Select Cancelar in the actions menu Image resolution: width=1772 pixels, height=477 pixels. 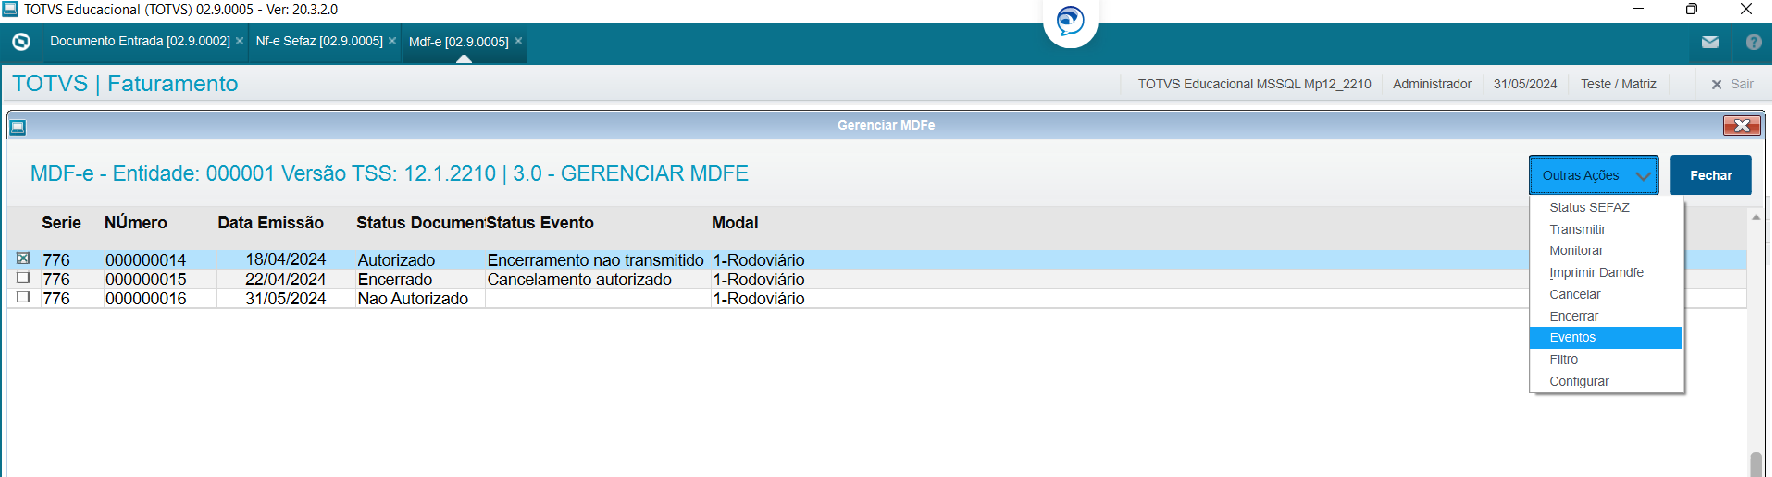[x=1606, y=294]
